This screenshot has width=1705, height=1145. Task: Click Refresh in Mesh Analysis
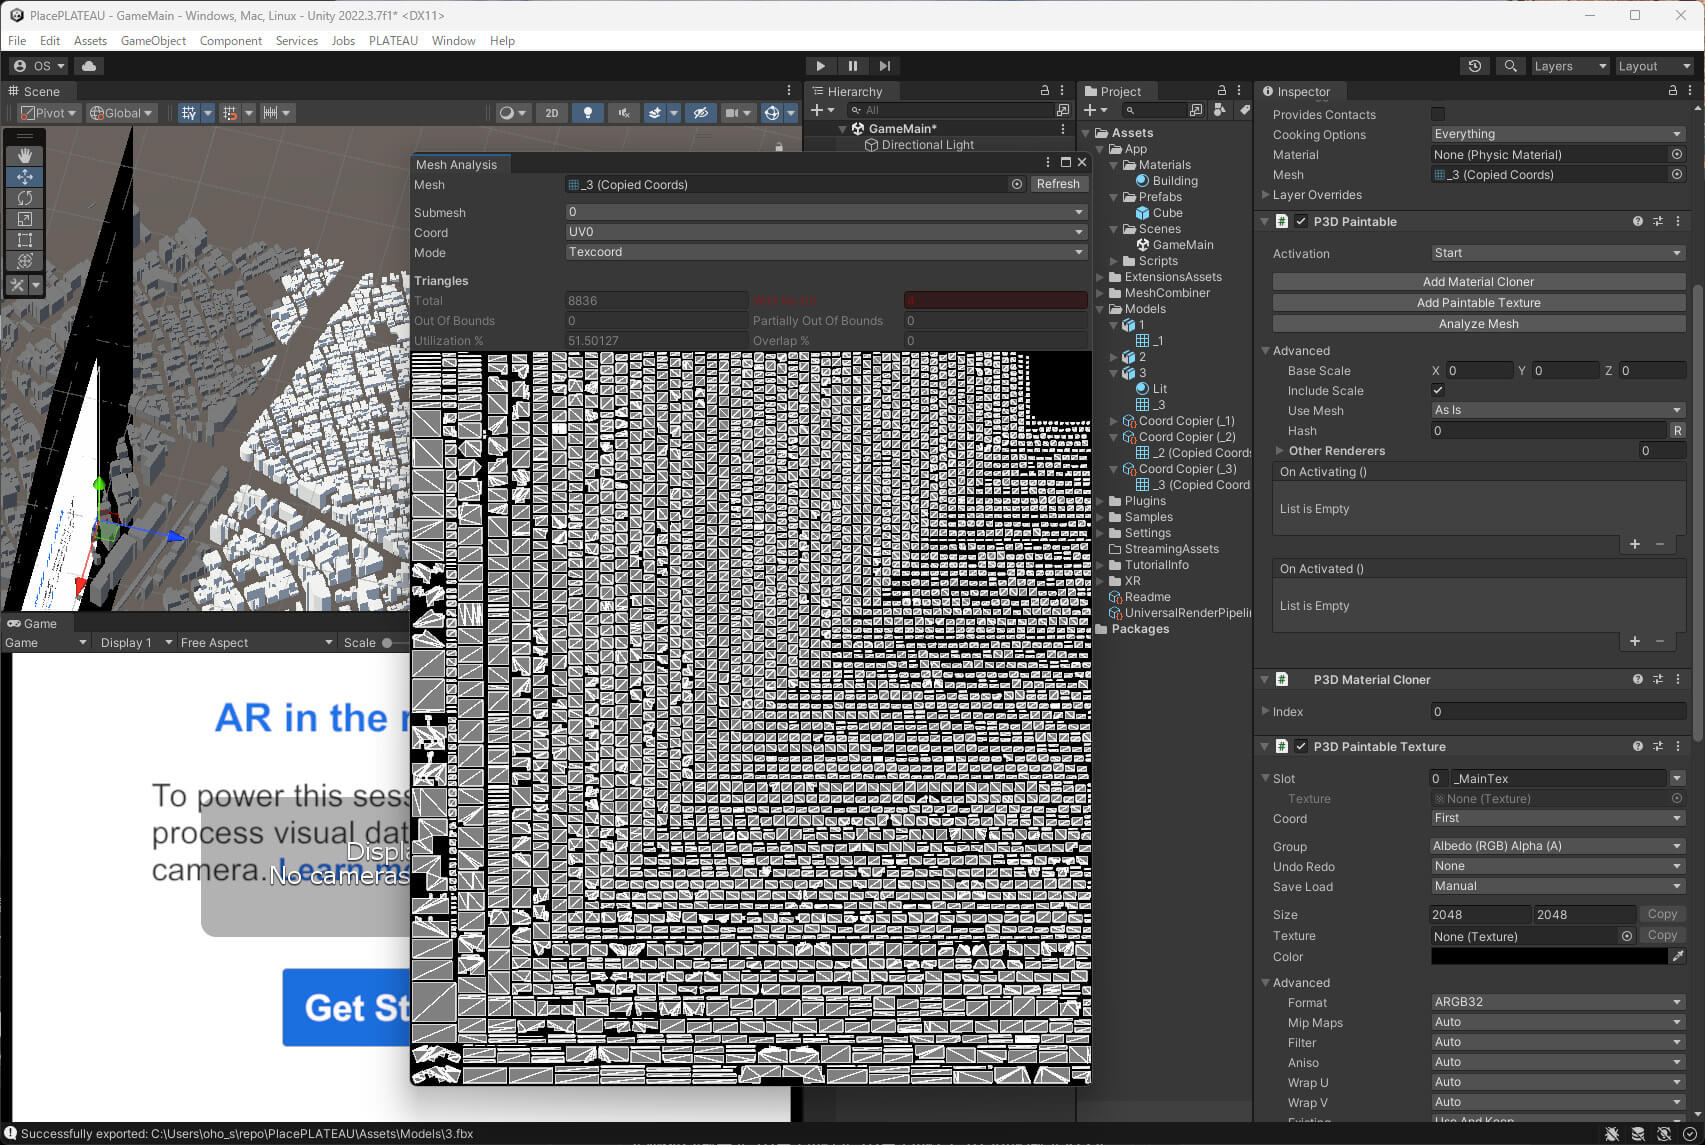click(x=1058, y=184)
